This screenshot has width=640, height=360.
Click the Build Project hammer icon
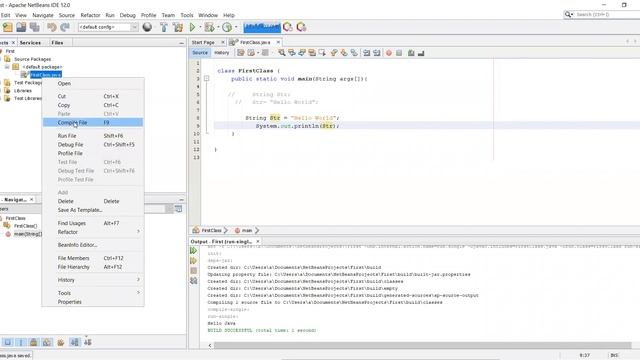coord(164,27)
